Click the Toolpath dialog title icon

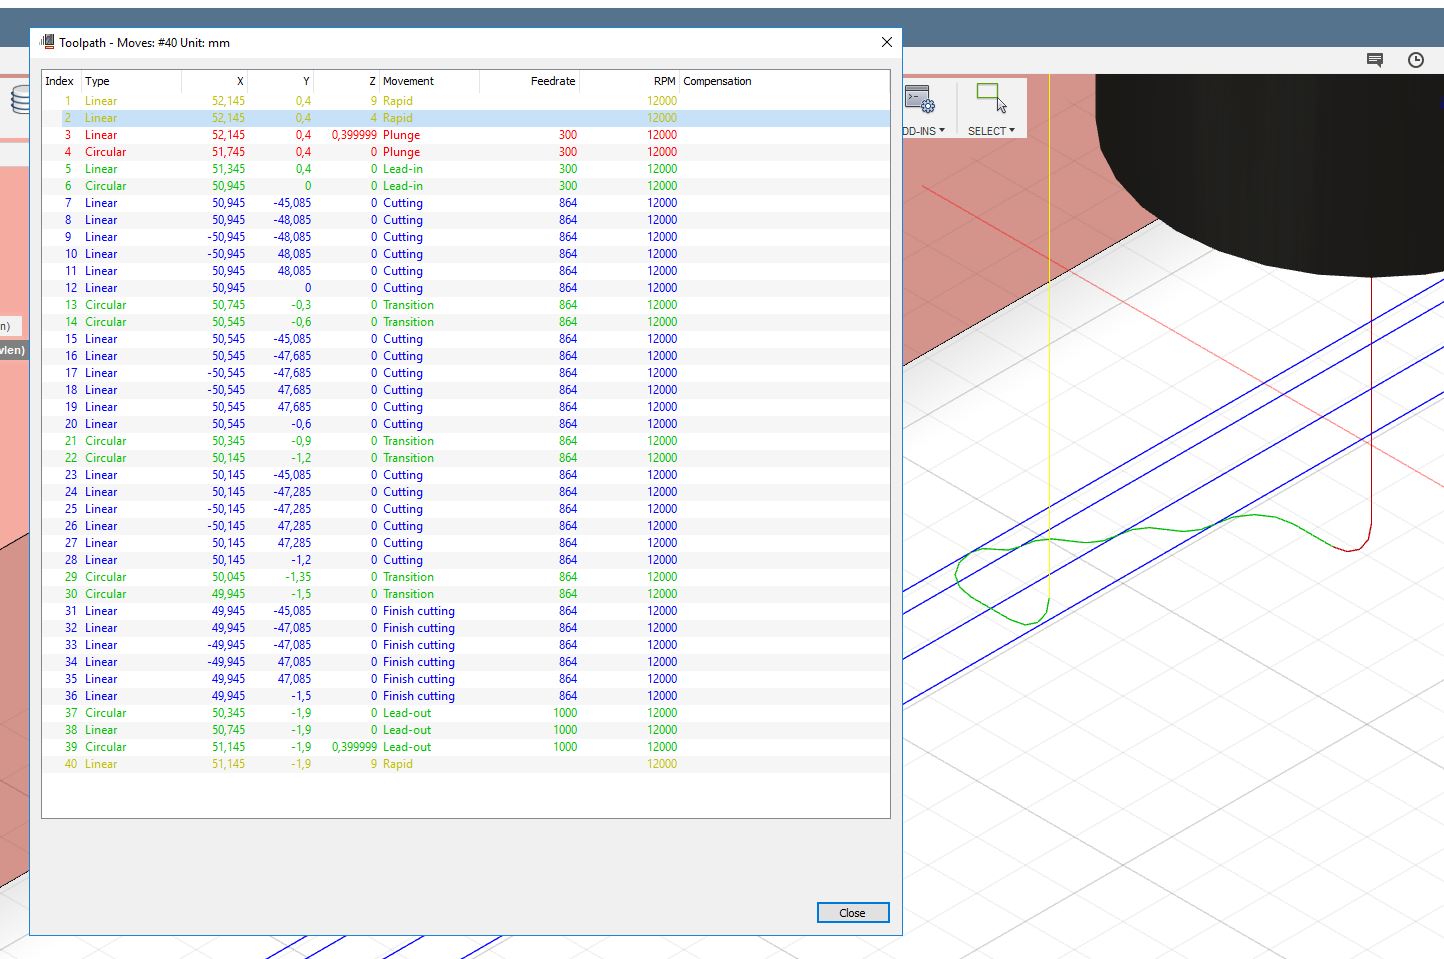coord(46,42)
